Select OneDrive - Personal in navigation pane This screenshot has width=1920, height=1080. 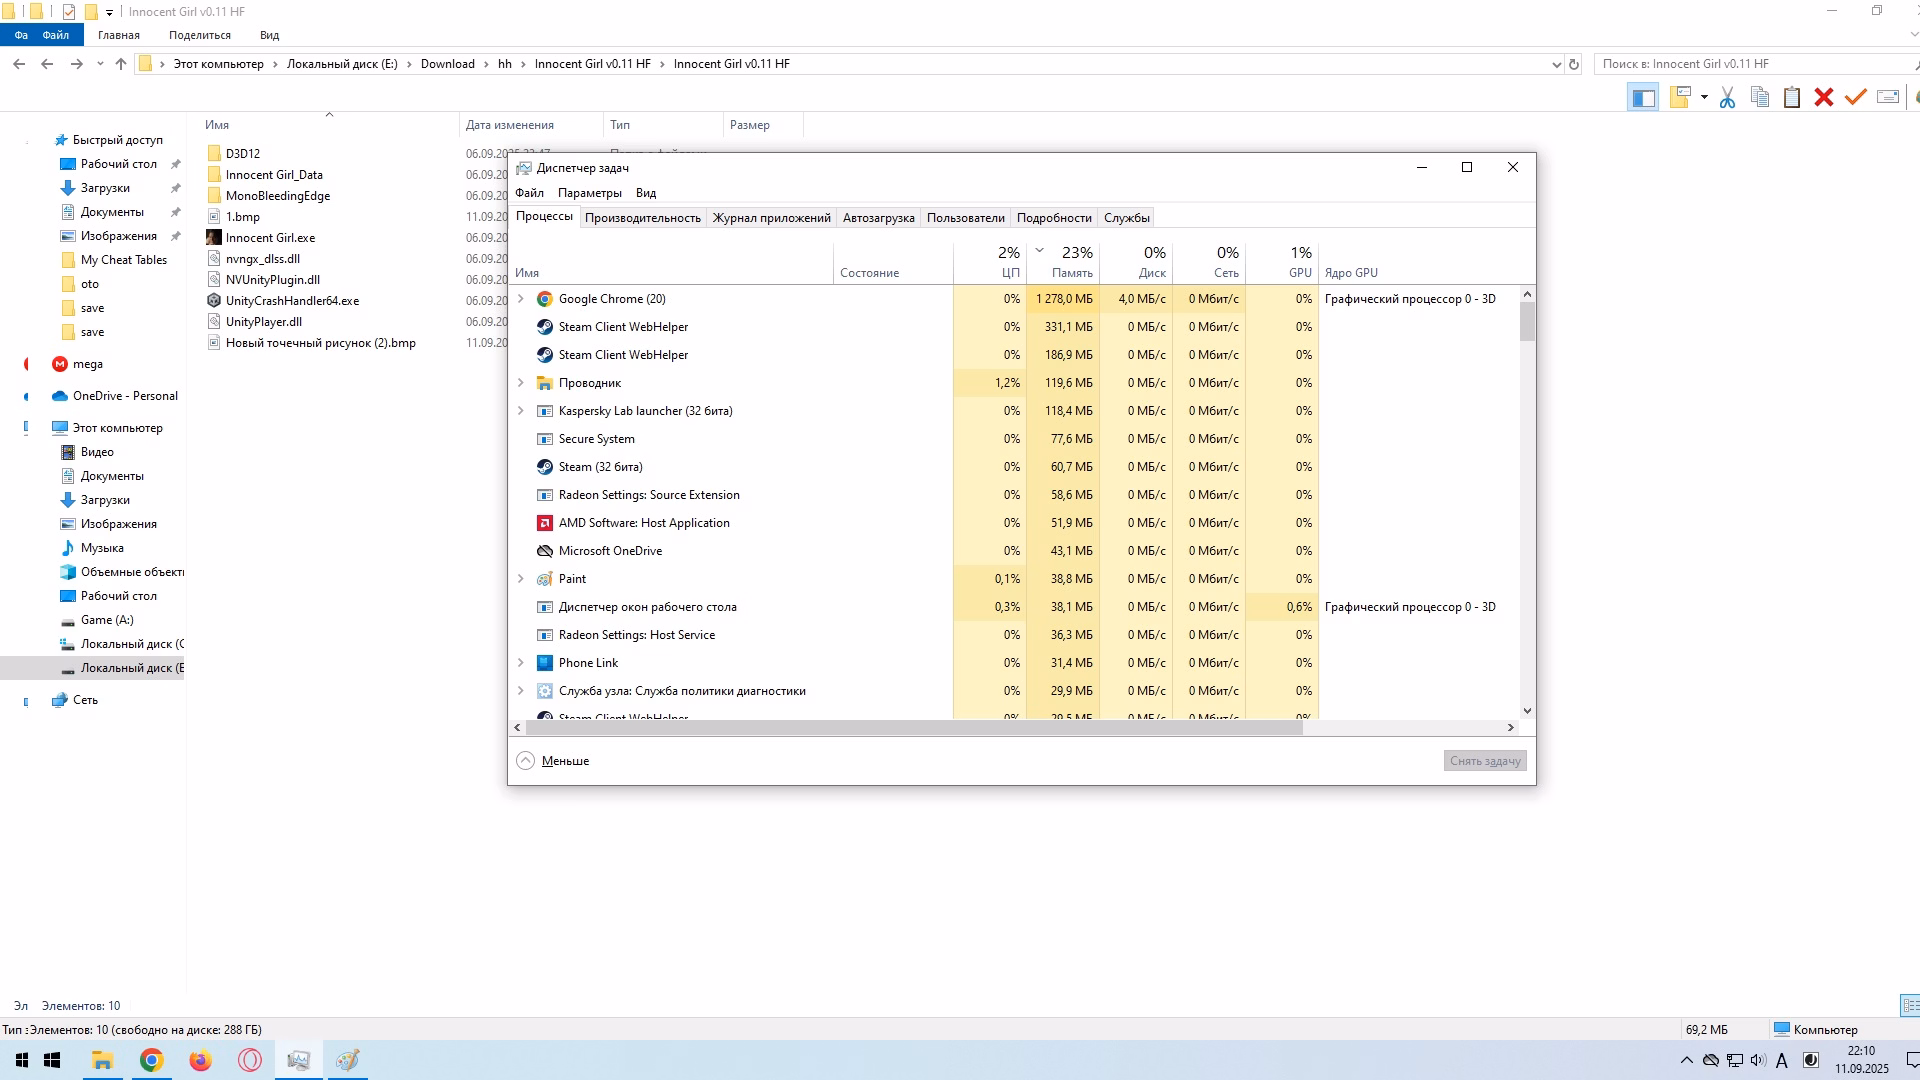pyautogui.click(x=125, y=396)
